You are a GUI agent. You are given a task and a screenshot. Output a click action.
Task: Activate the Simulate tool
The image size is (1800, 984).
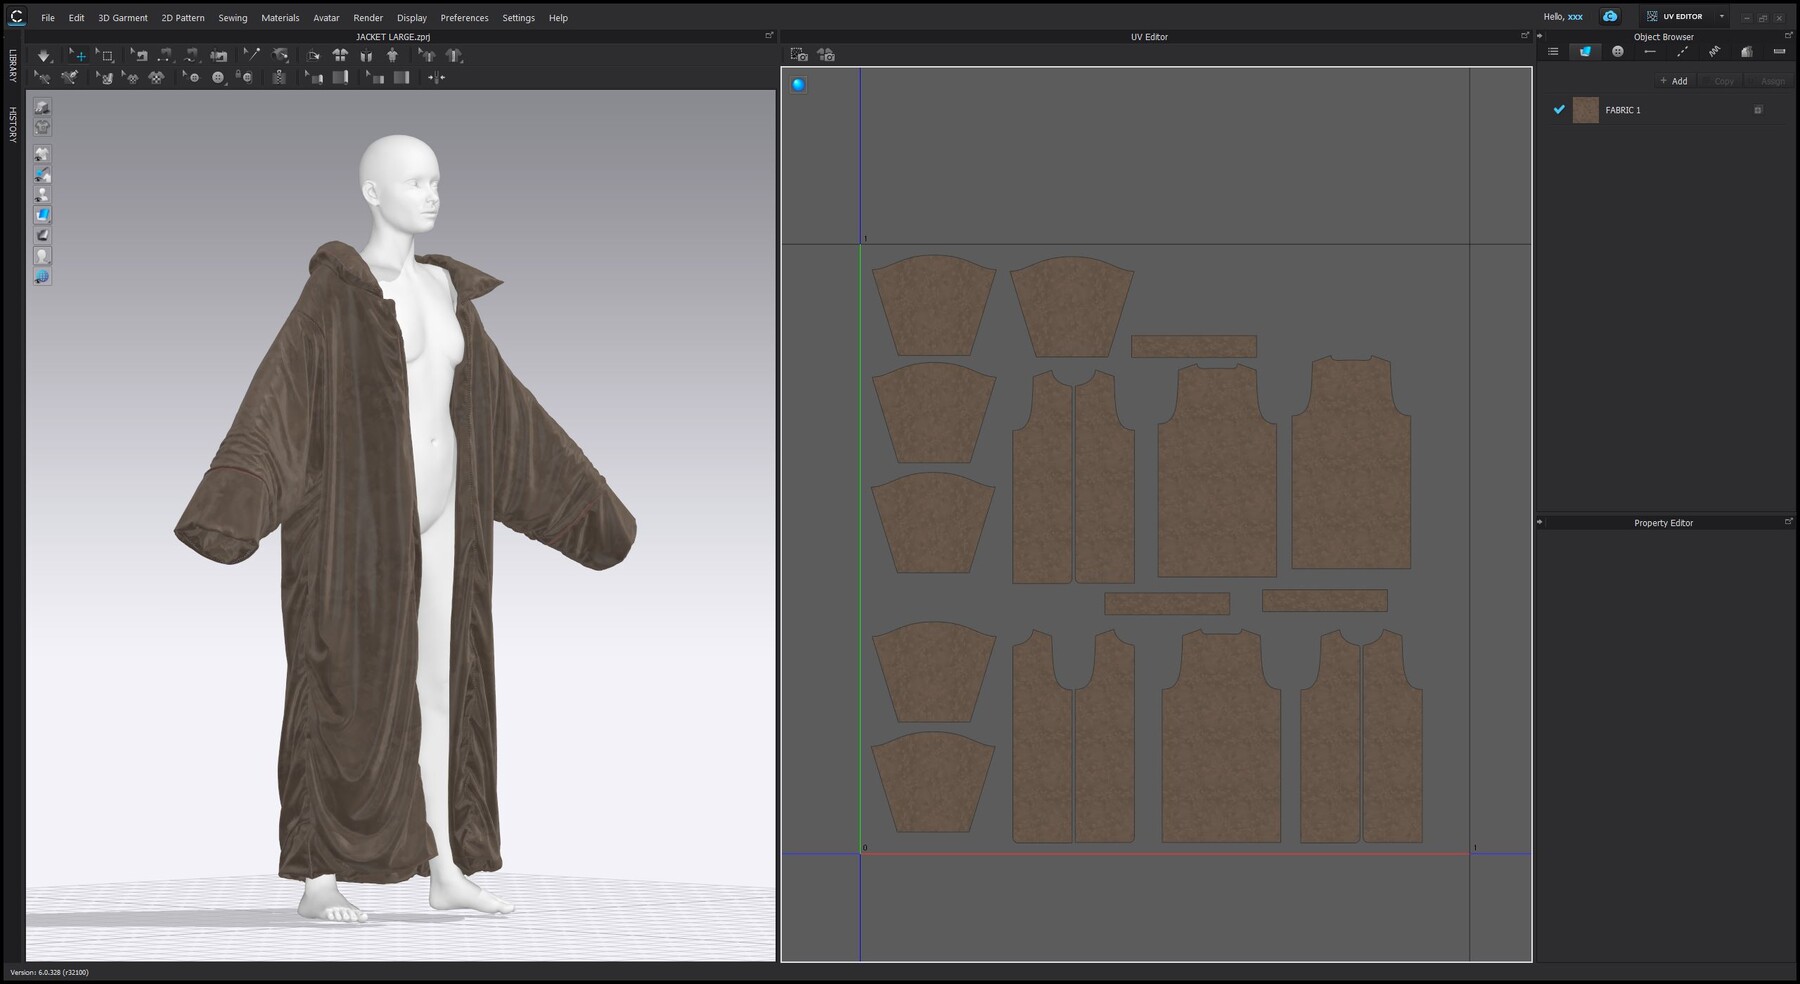(43, 55)
